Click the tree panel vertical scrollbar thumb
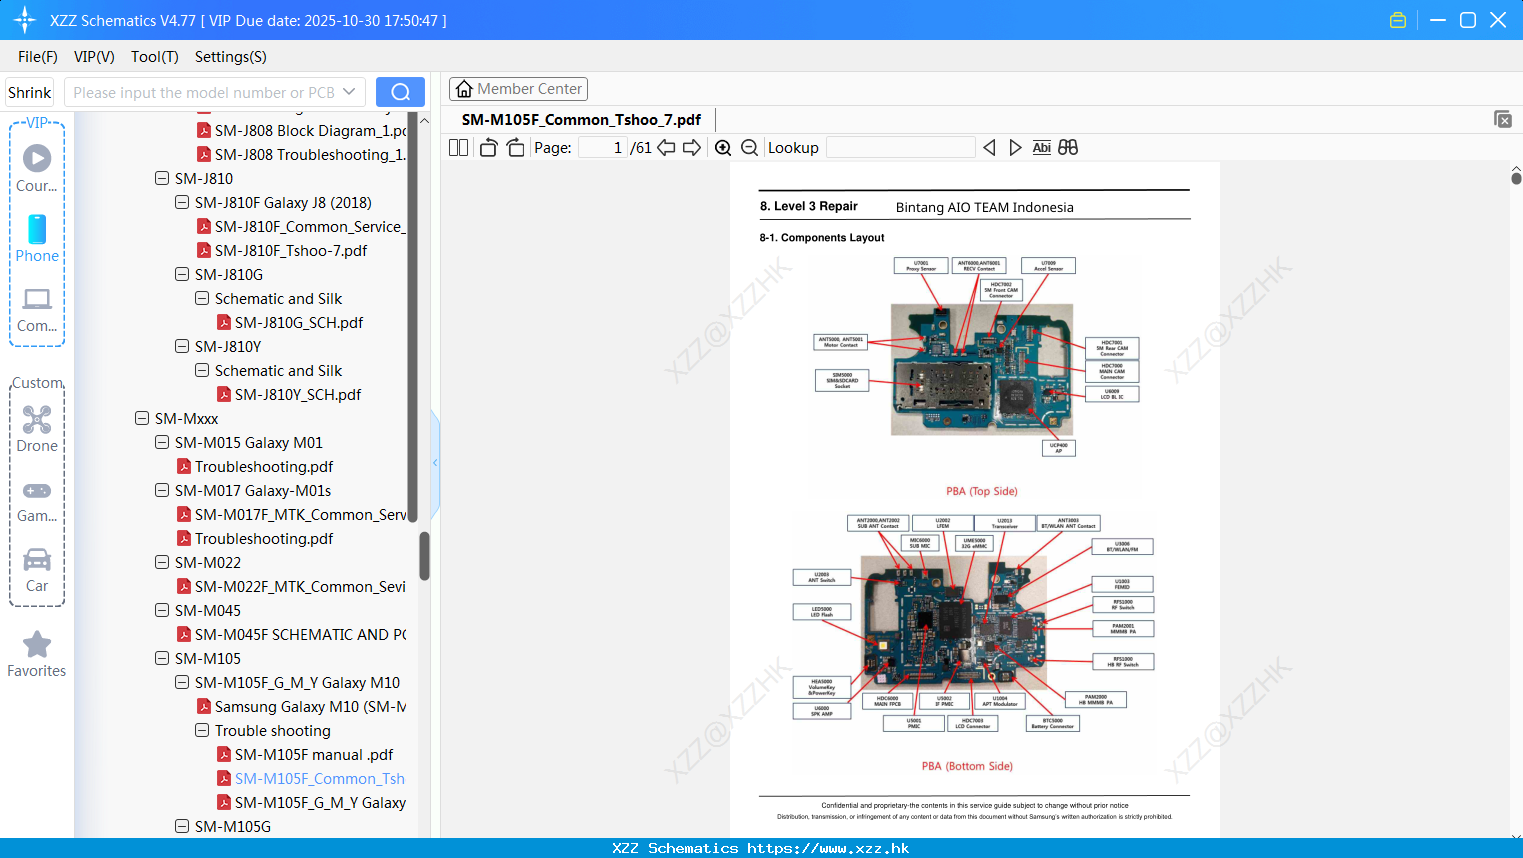 (424, 555)
